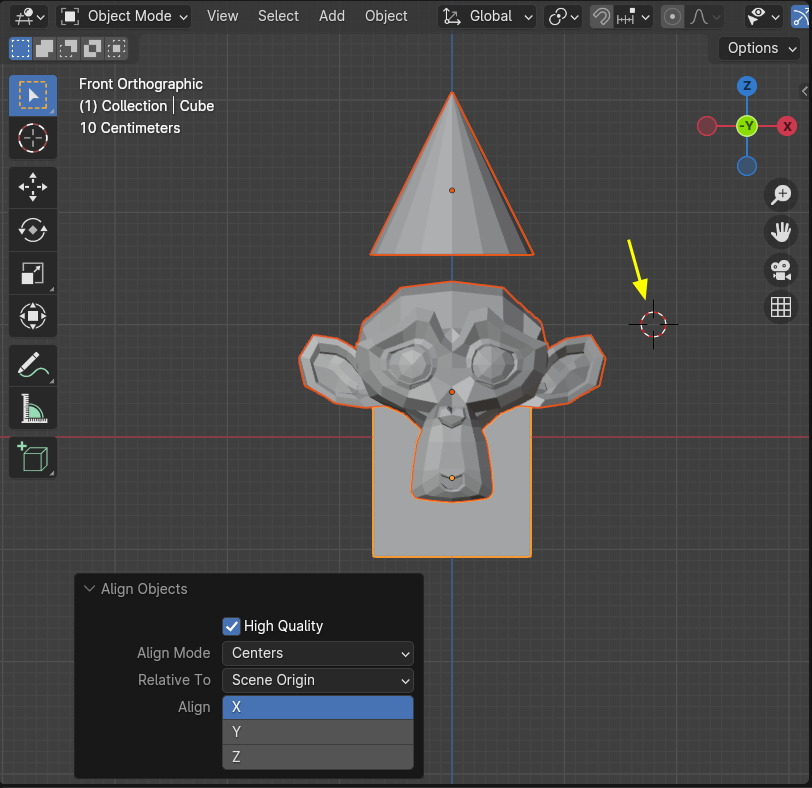This screenshot has width=812, height=788.
Task: Uncheck the High Quality checkbox
Action: [x=231, y=626]
